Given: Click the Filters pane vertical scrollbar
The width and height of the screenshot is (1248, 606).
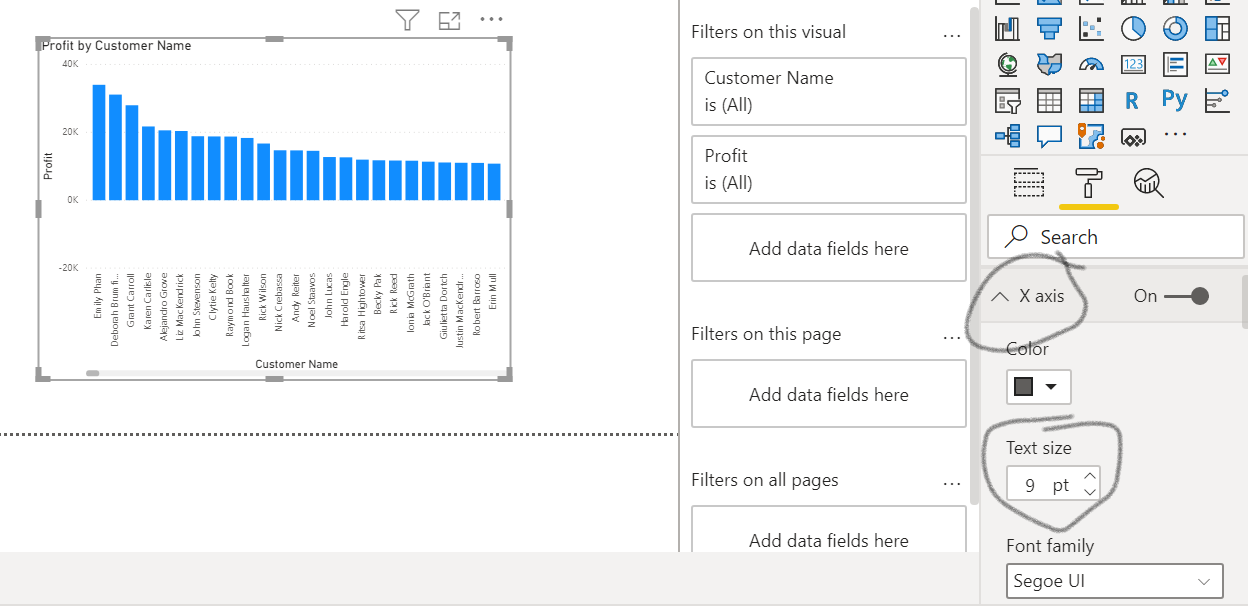Looking at the screenshot, I should (x=975, y=255).
